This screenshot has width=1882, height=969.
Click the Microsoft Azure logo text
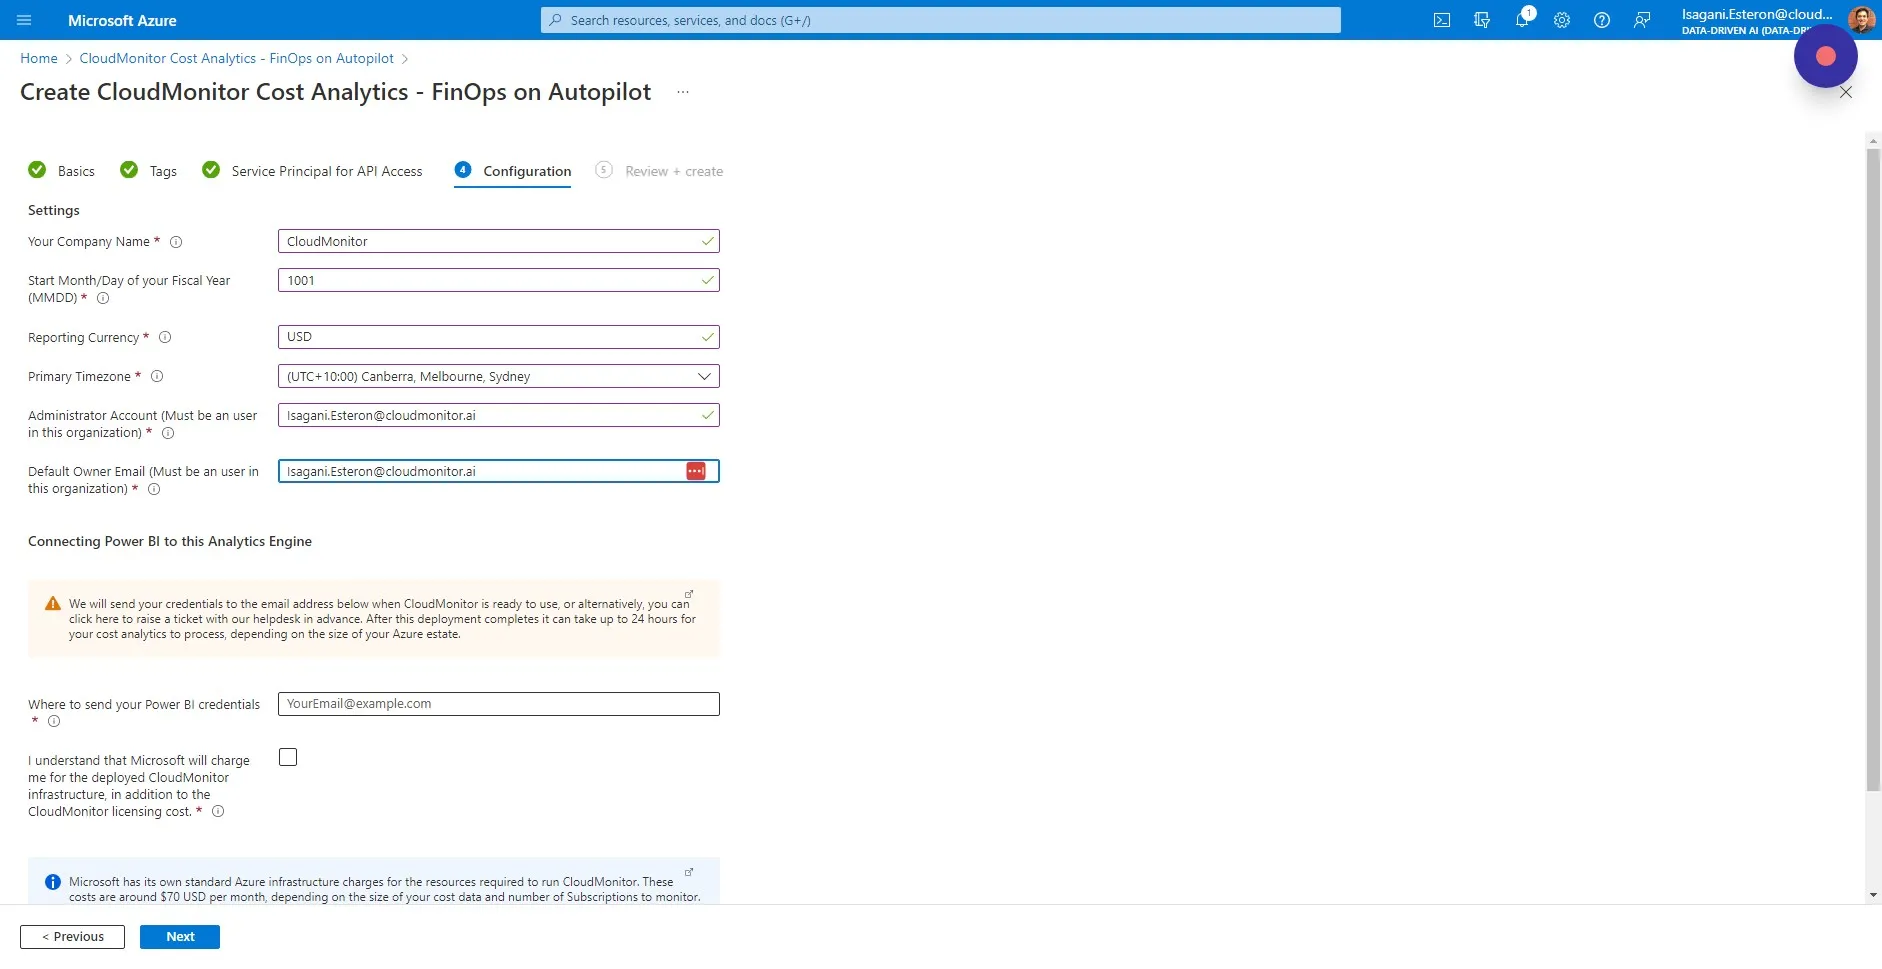click(122, 20)
